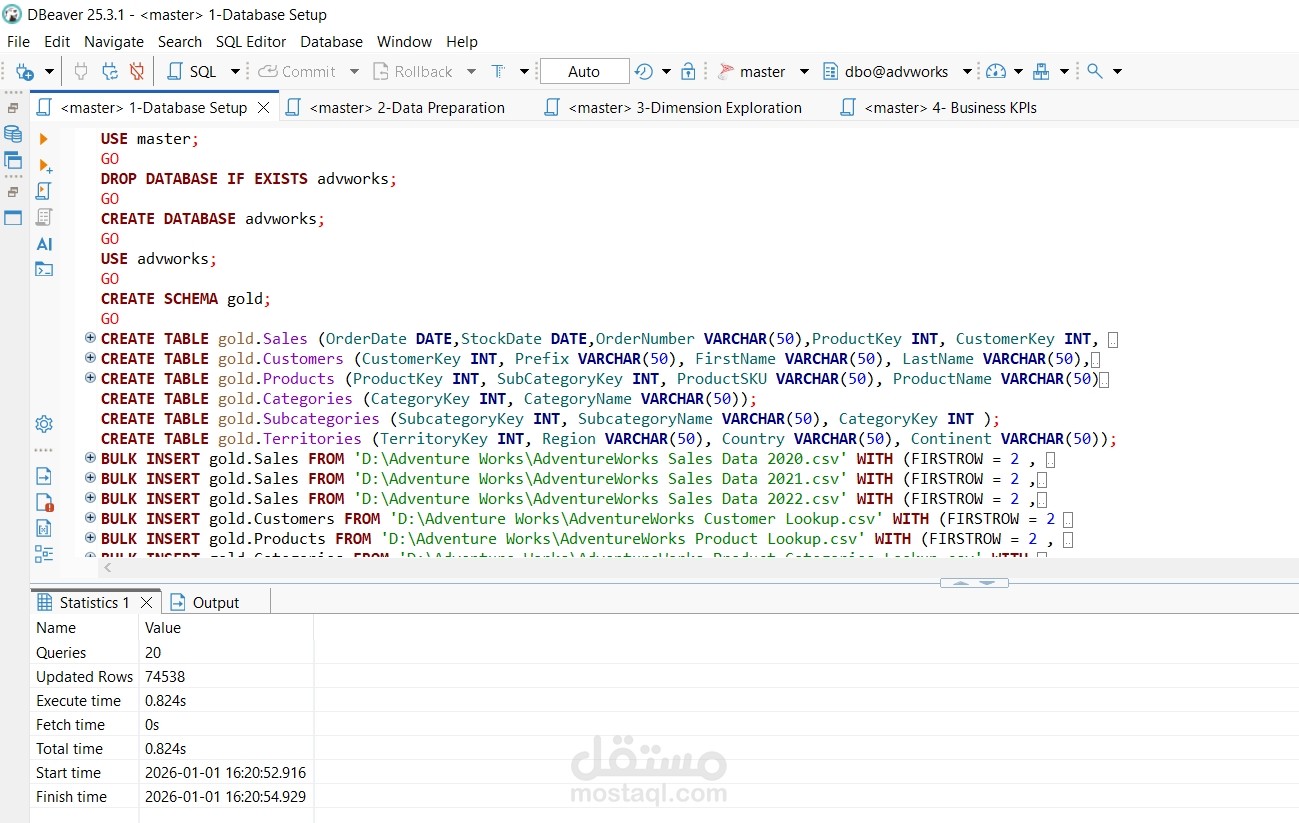Switch to the 2-Data Preparation tab
Screen dimensions: 1299x823
tap(395, 108)
